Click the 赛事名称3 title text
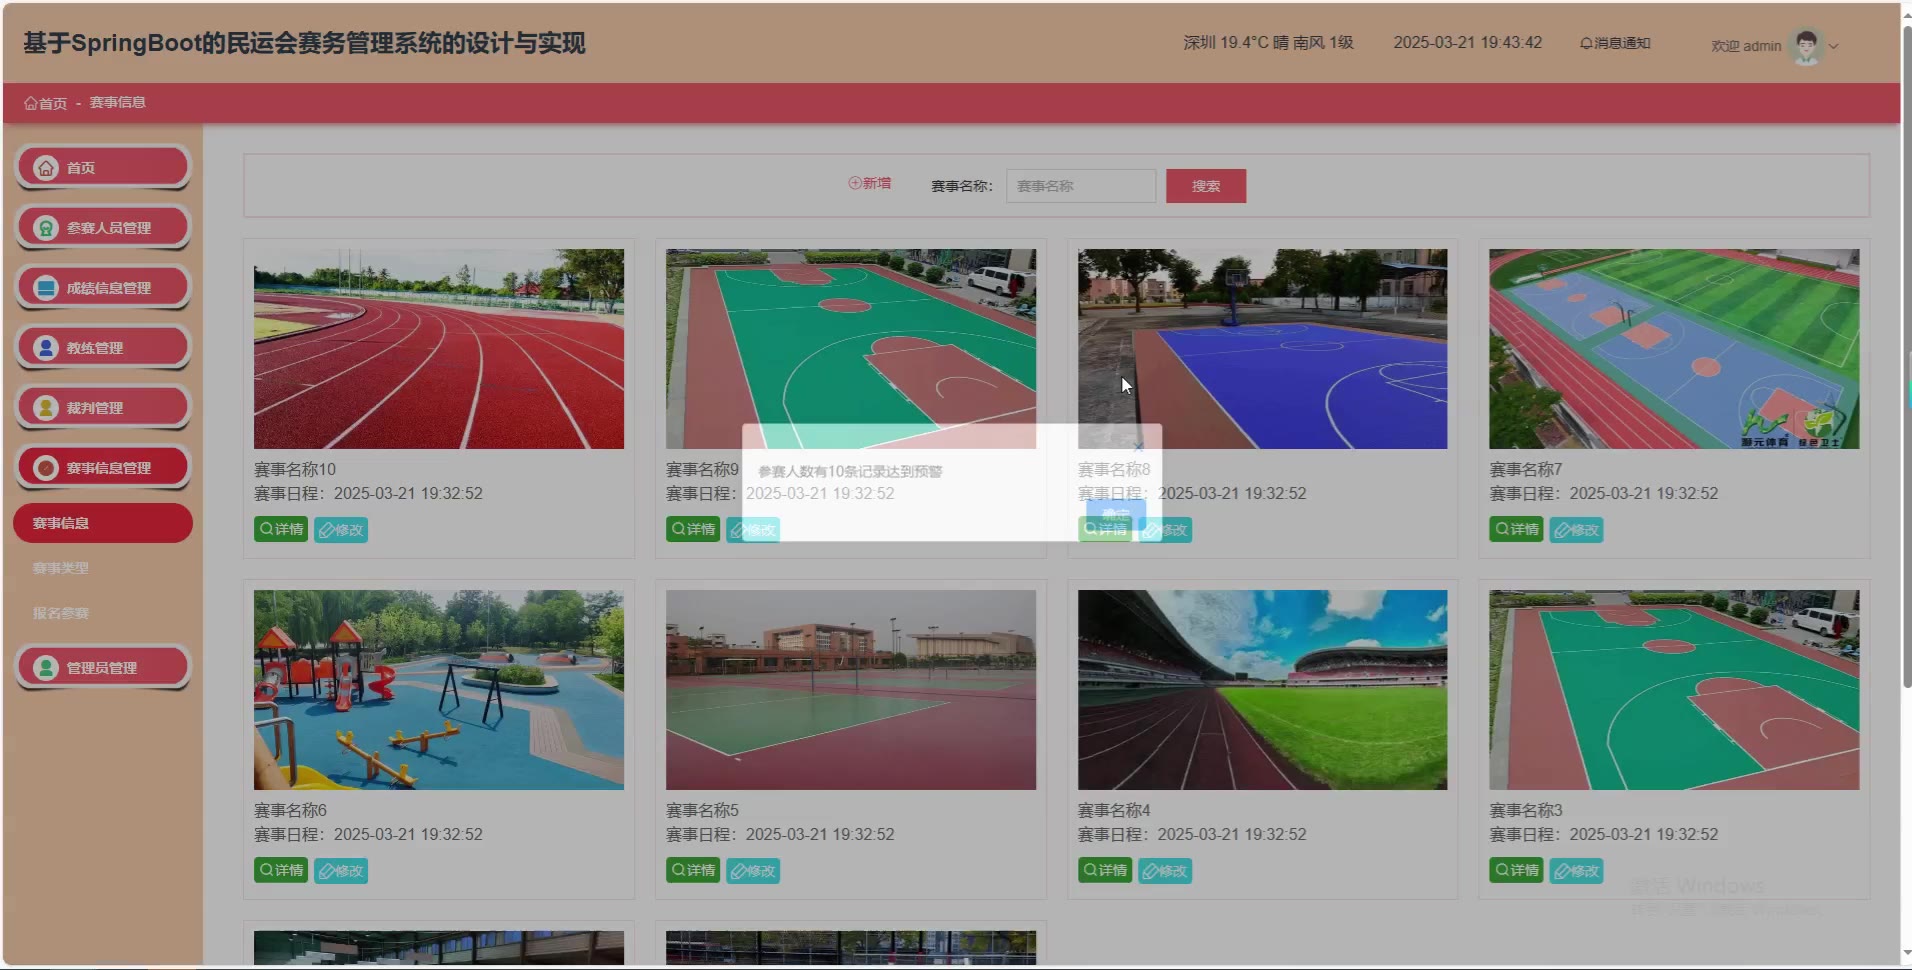 1526,810
